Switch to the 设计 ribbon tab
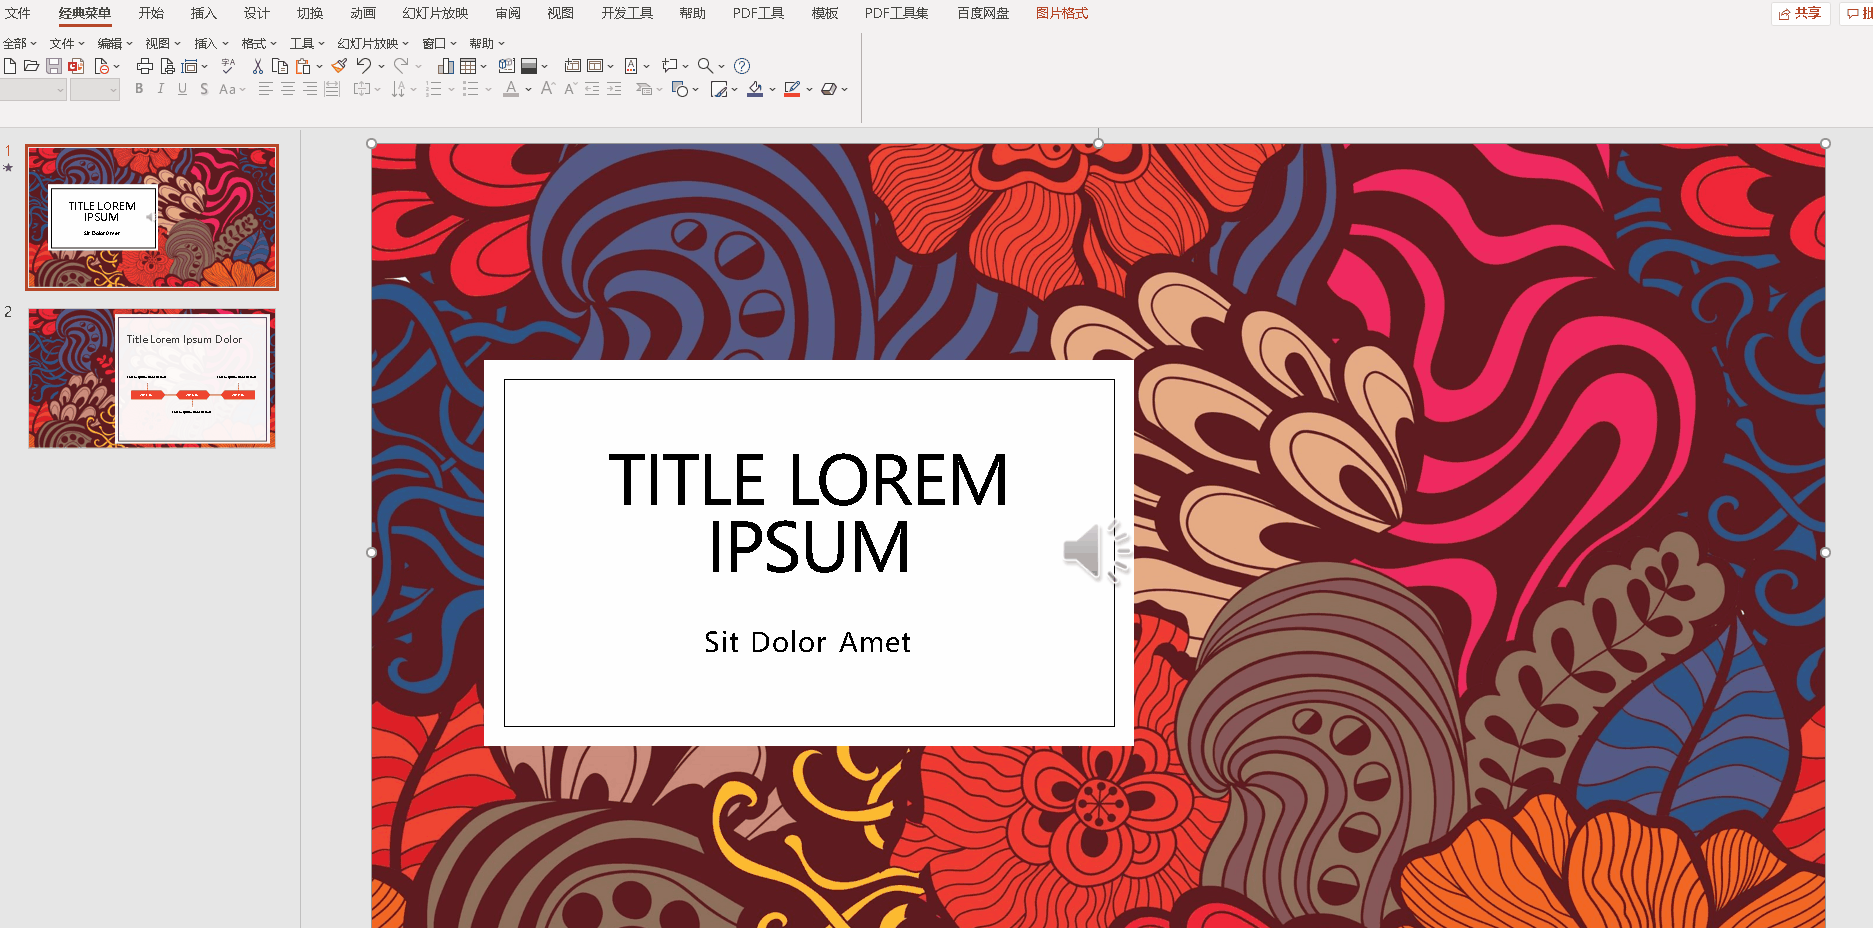Viewport: 1873px width, 928px height. click(257, 13)
